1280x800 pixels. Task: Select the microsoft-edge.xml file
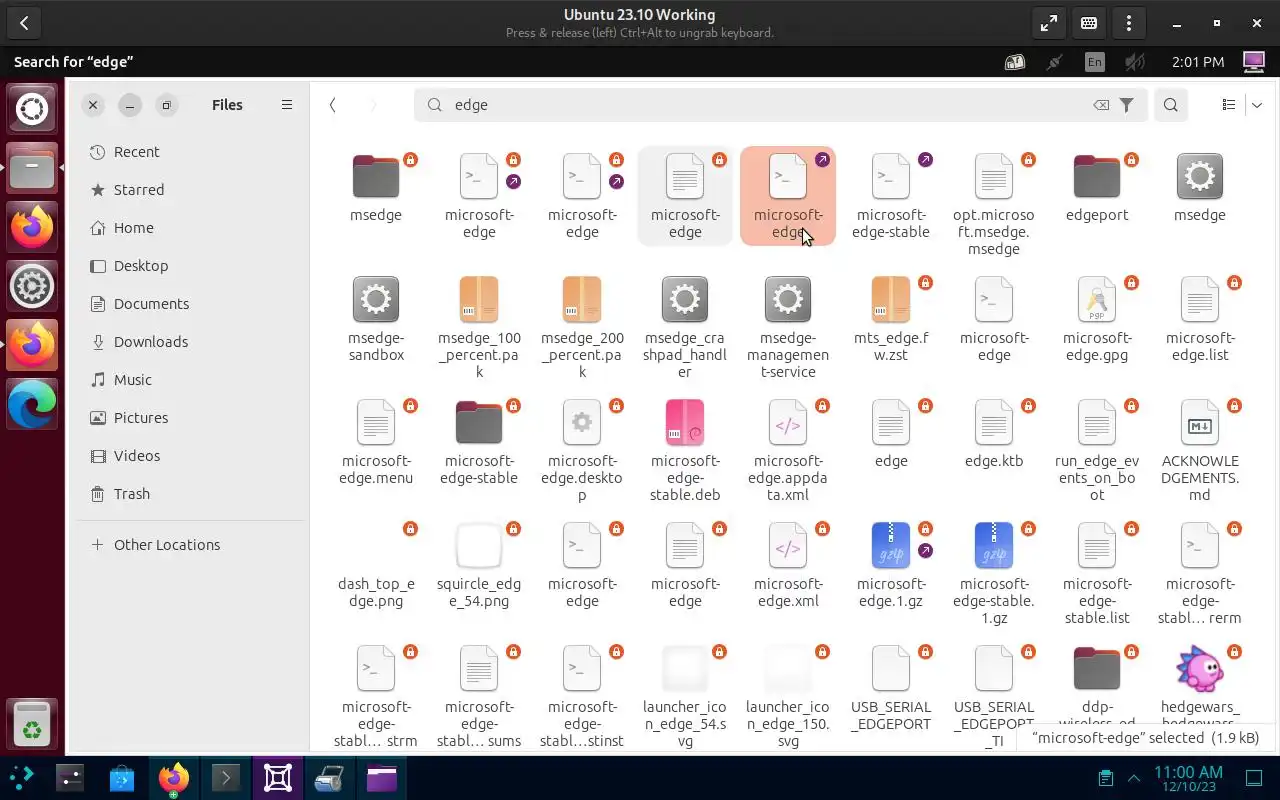[788, 546]
